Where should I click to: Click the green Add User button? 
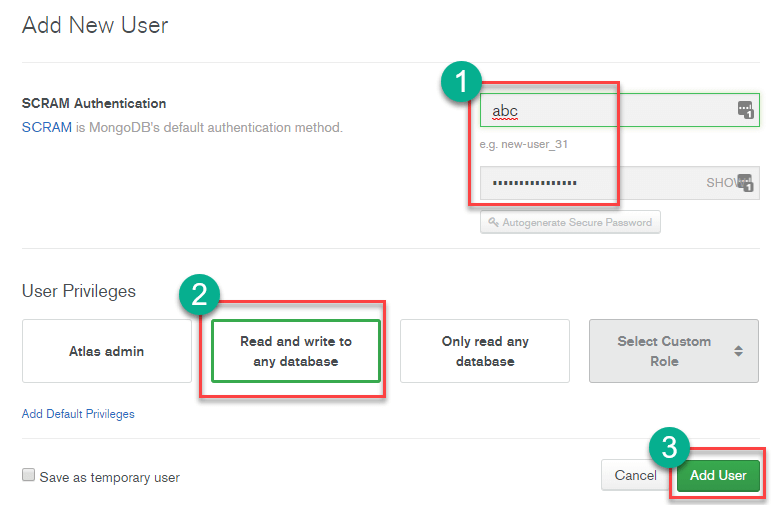(718, 475)
